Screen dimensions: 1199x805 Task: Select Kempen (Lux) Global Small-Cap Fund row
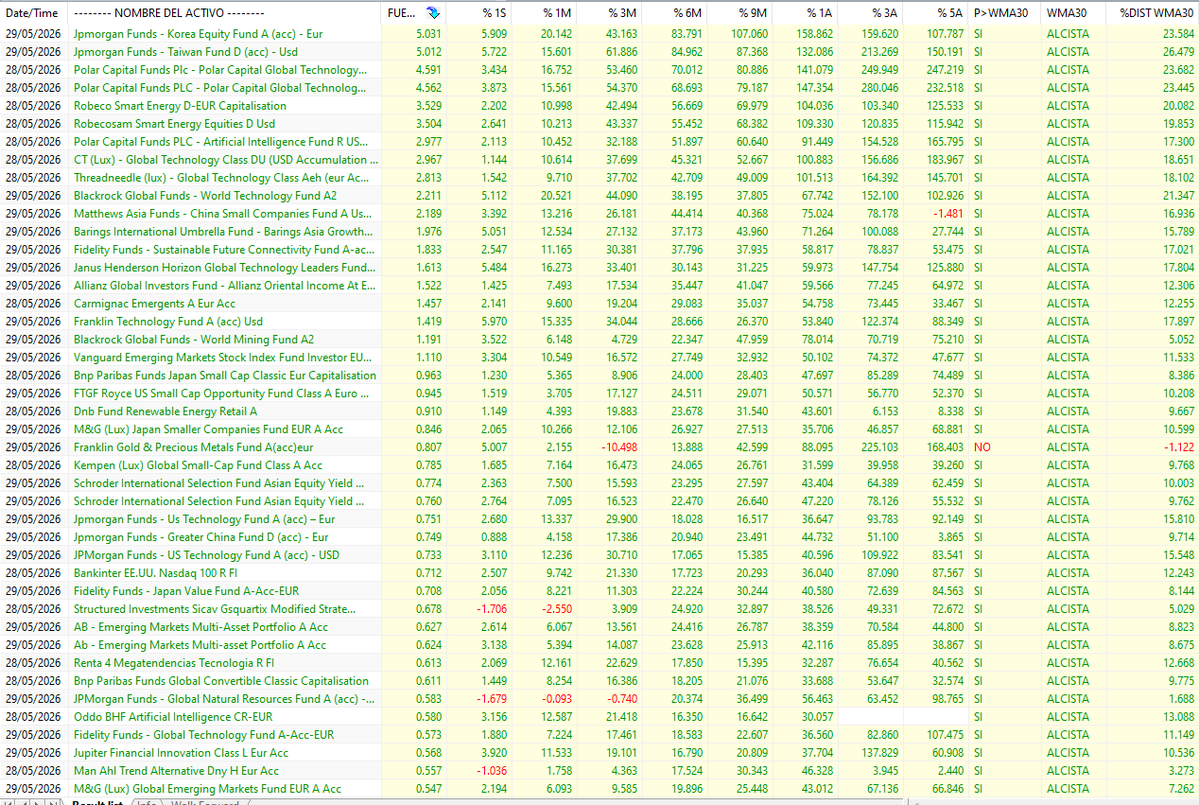click(x=600, y=465)
